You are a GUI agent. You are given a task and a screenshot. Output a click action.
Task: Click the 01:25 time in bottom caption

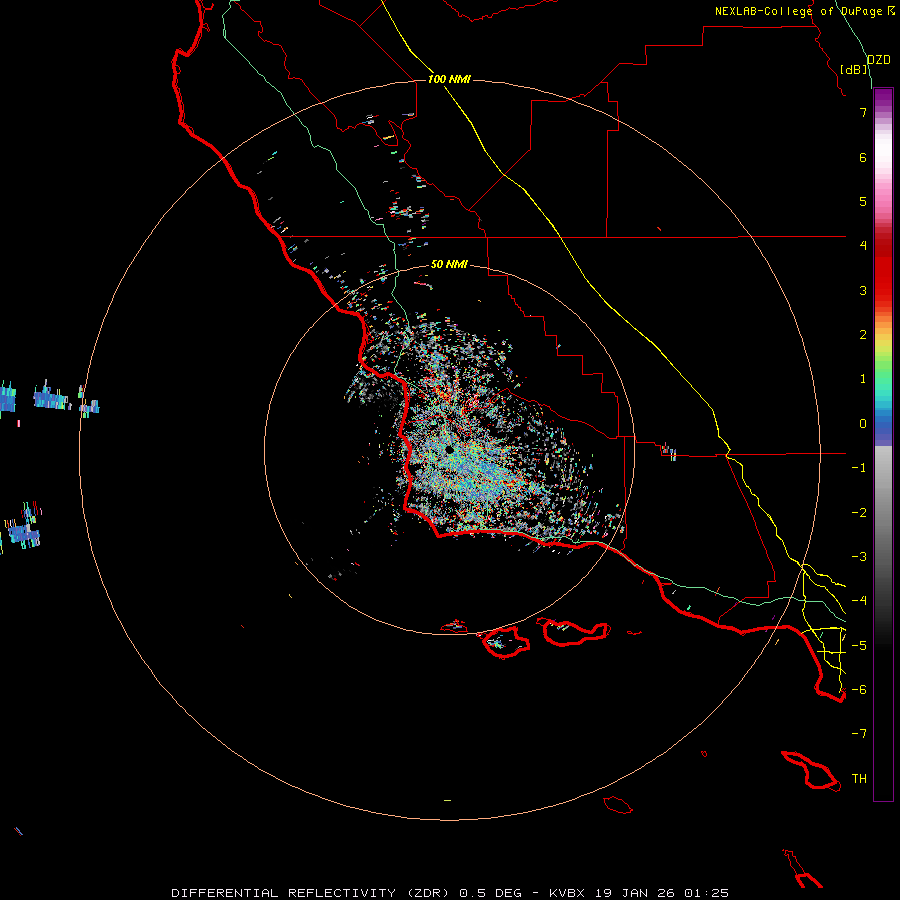click(706, 893)
